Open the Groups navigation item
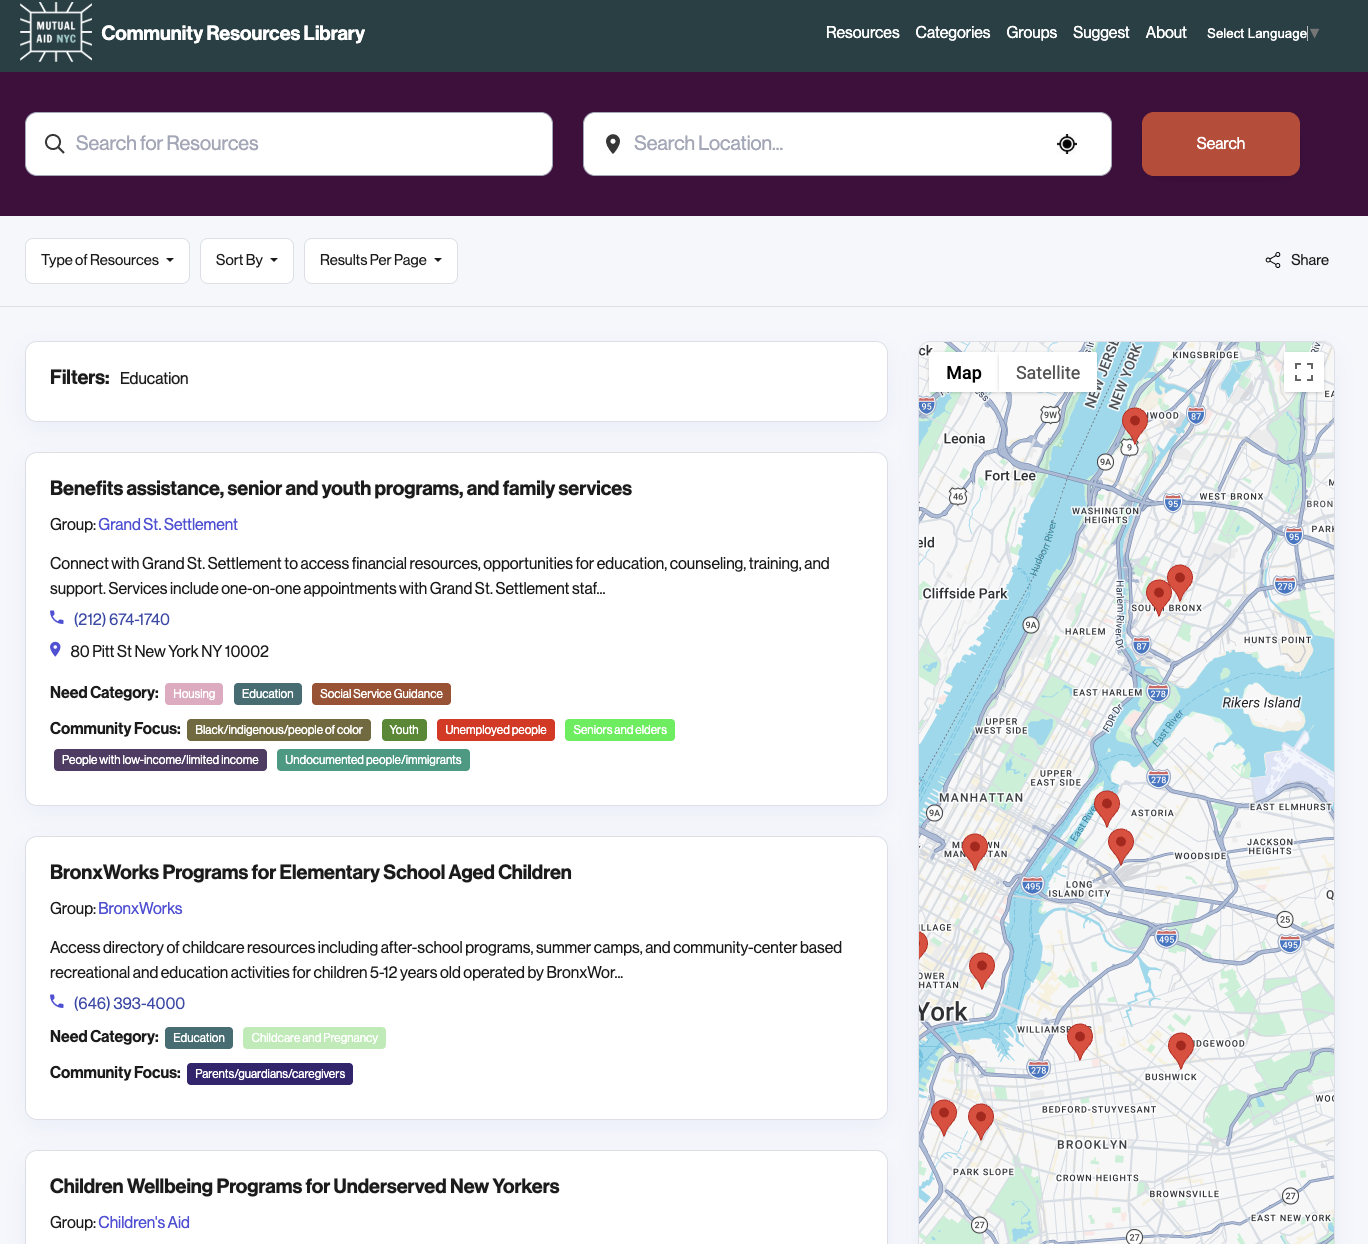Viewport: 1368px width, 1244px height. pyautogui.click(x=1031, y=33)
